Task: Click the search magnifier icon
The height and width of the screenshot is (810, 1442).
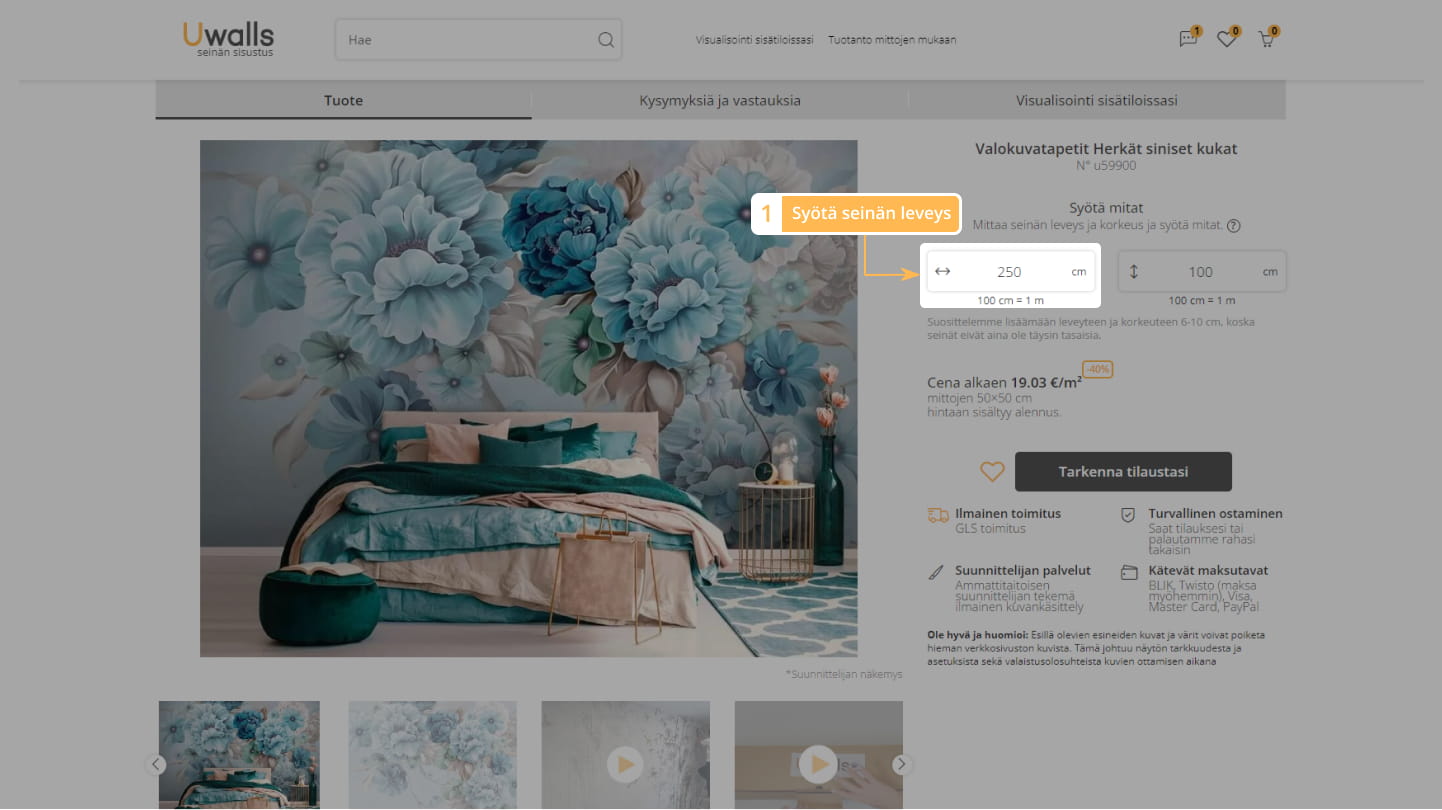Action: click(x=605, y=40)
